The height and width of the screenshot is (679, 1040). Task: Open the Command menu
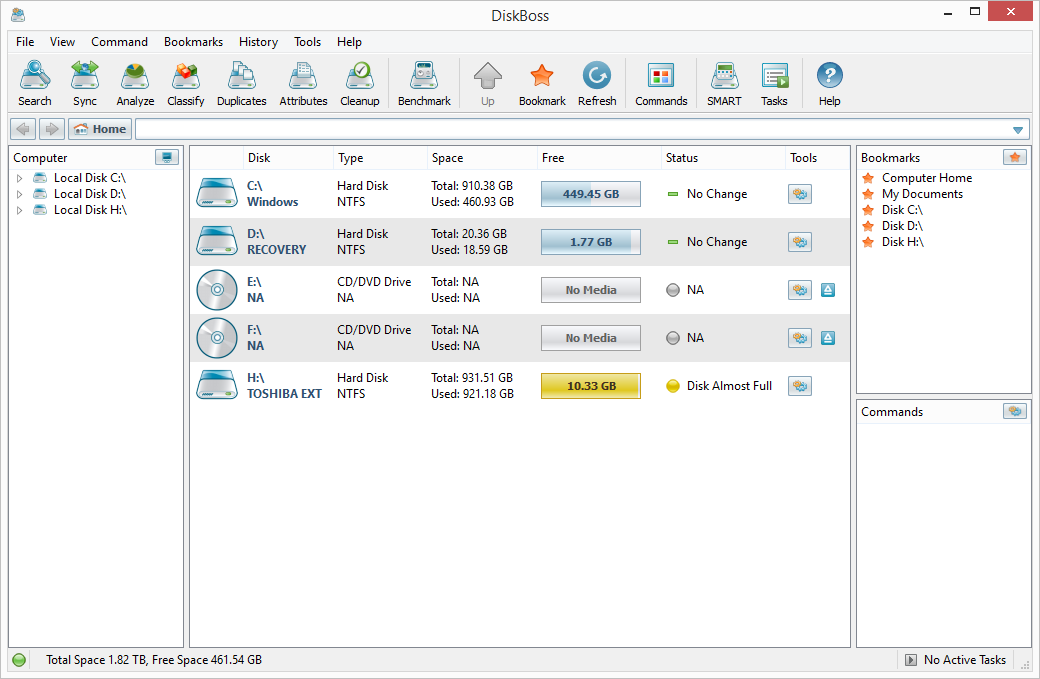point(119,42)
